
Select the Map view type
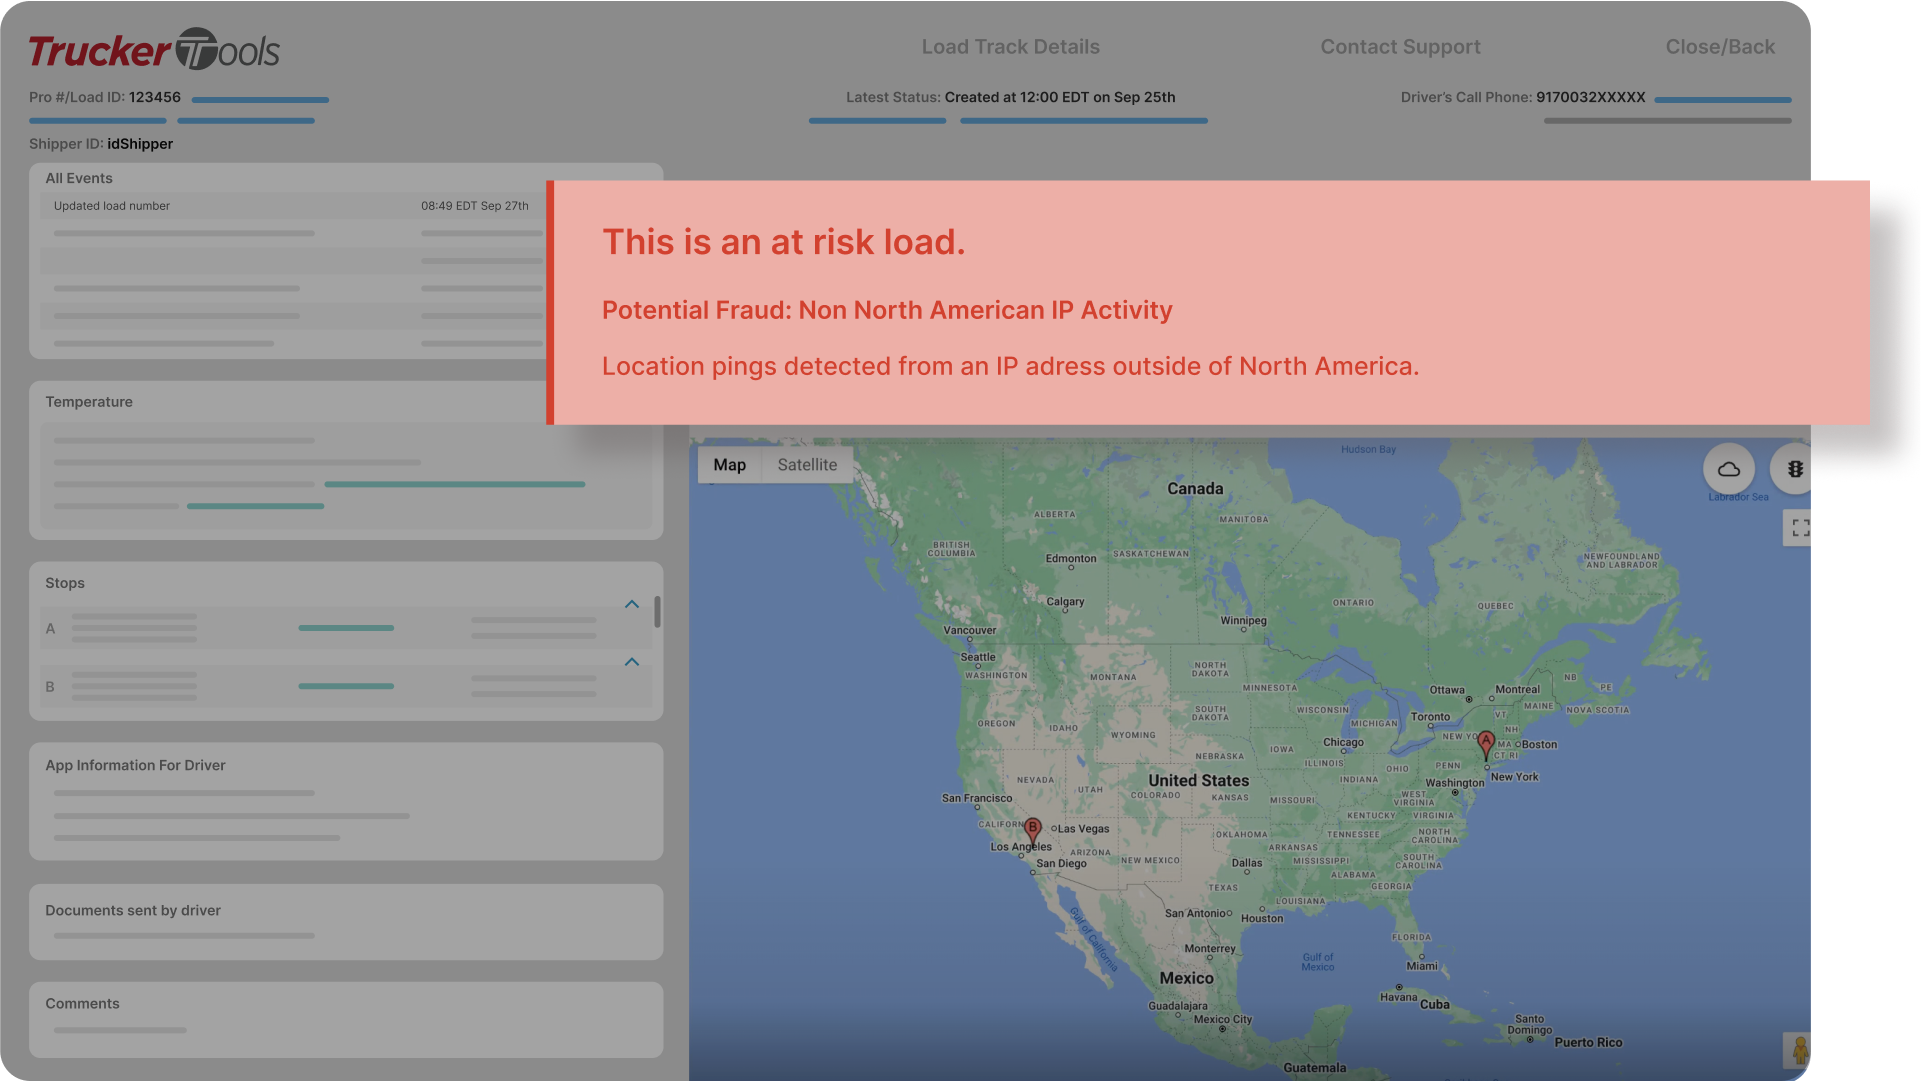(729, 465)
